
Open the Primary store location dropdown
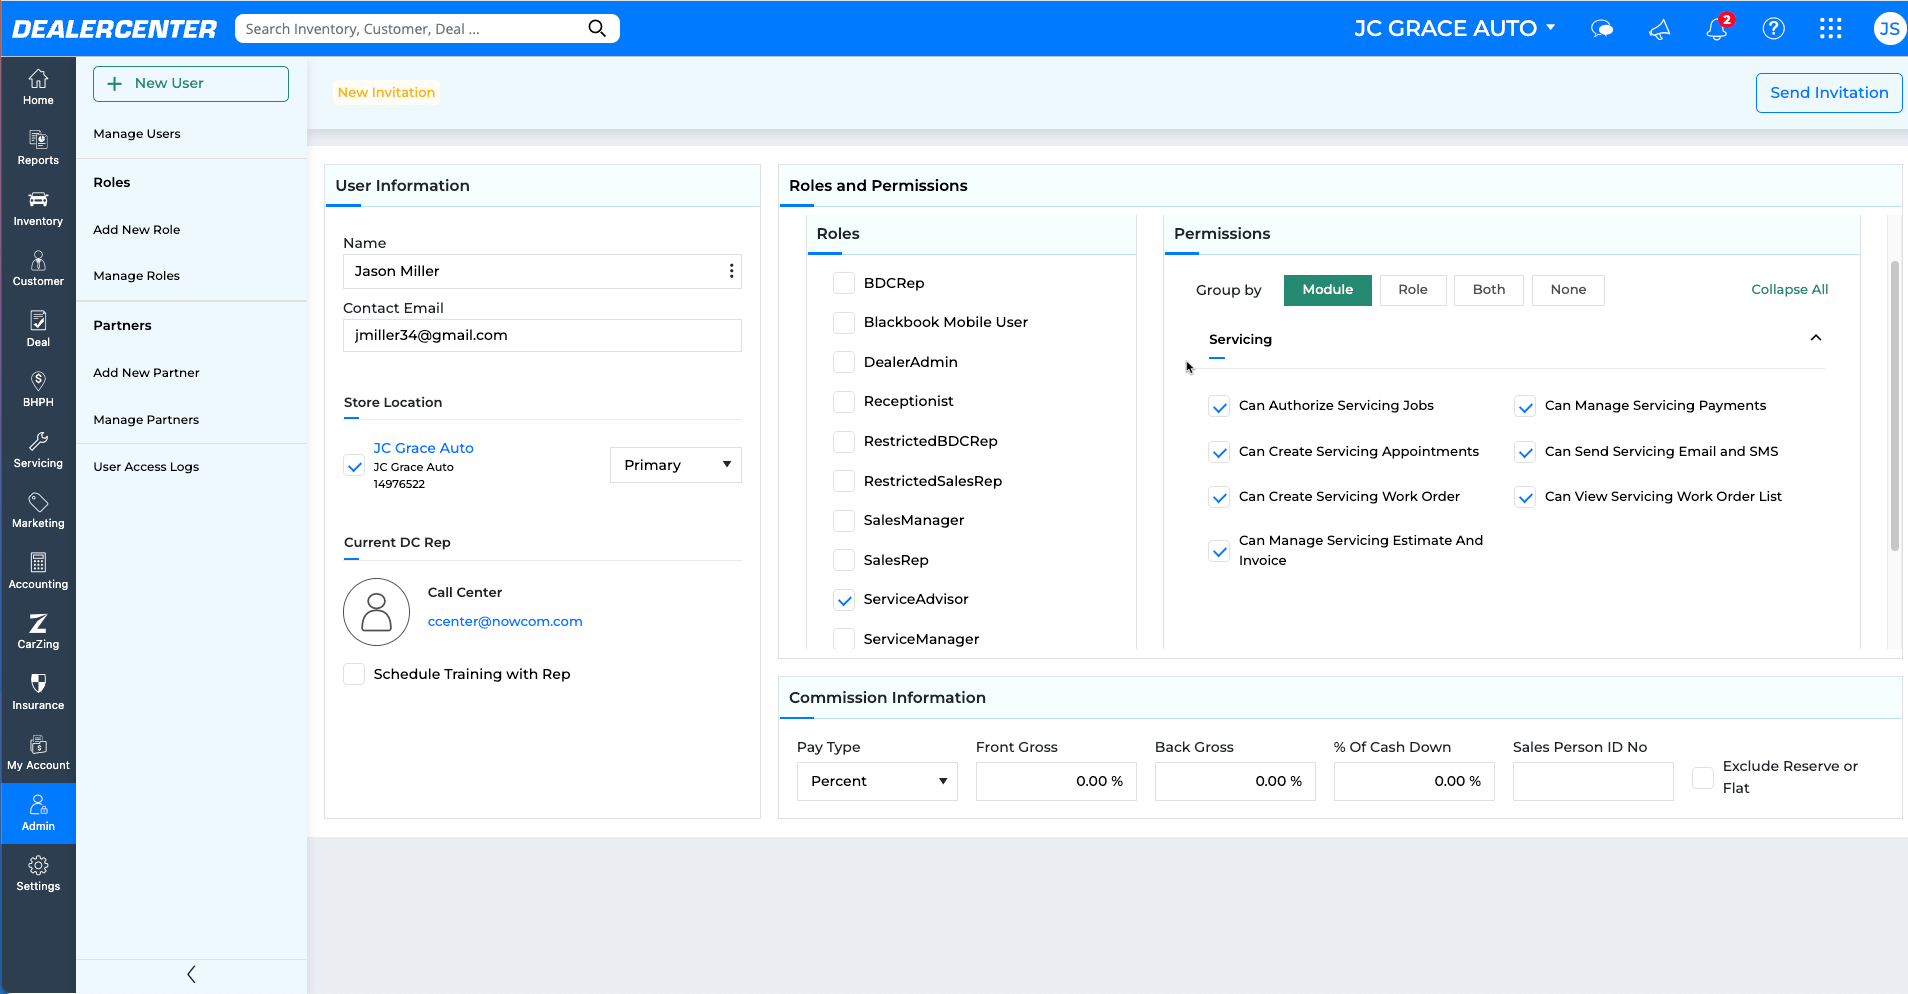(676, 465)
